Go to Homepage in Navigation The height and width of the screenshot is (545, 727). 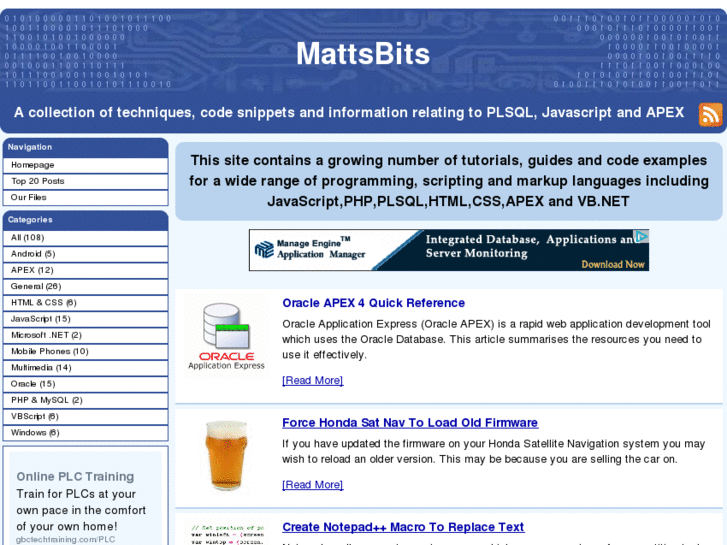(x=85, y=165)
